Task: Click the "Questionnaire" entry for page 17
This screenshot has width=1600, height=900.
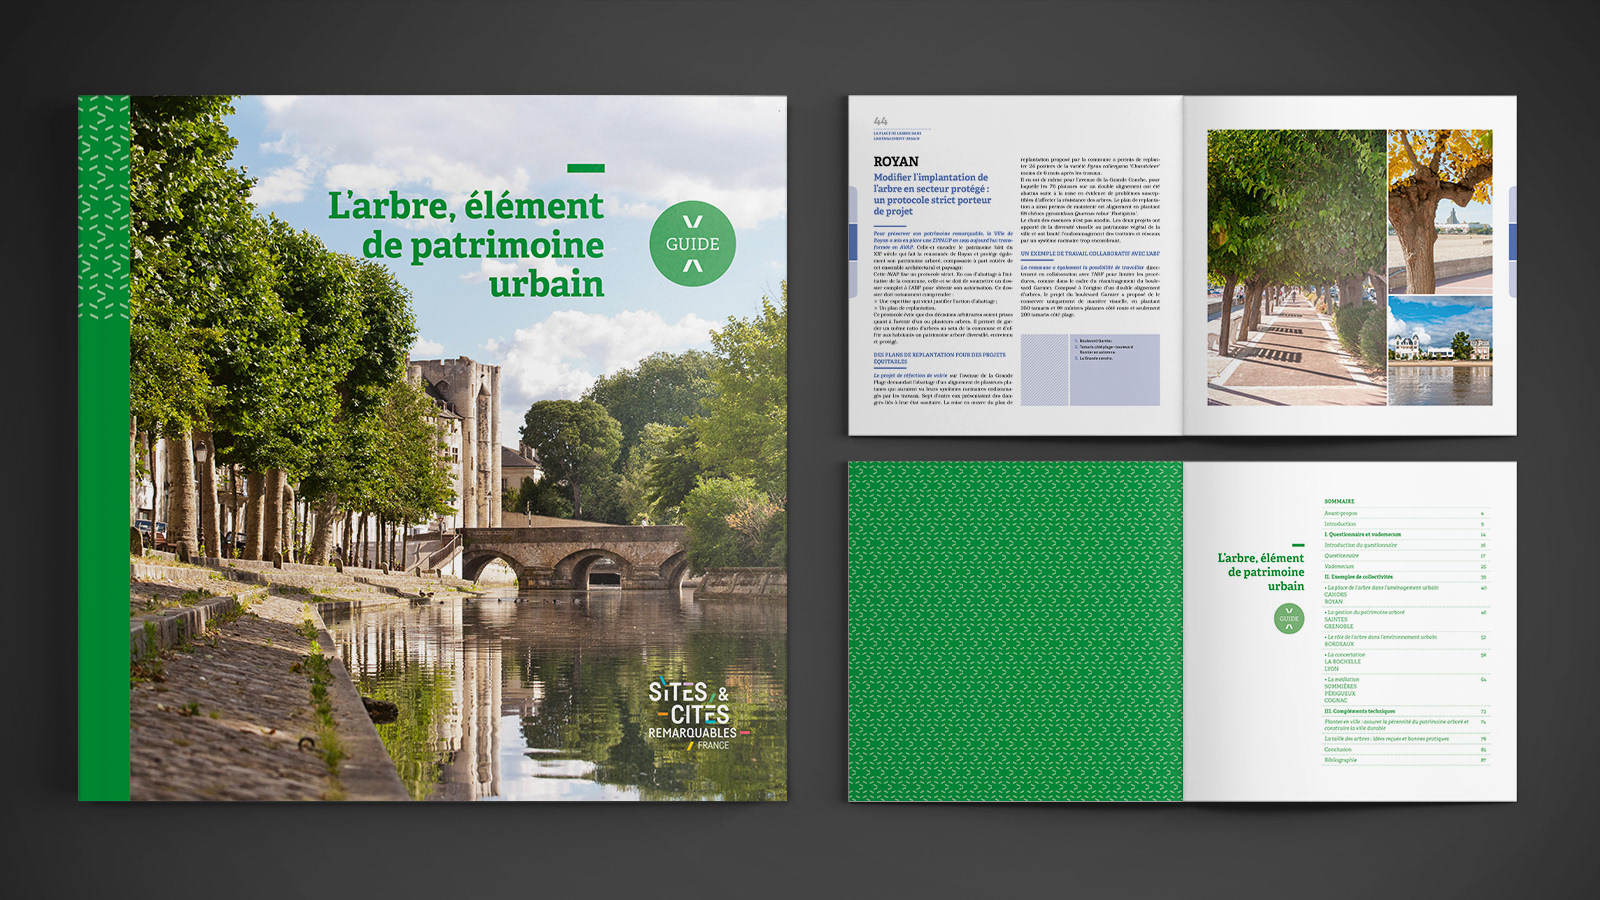Action: (1341, 556)
